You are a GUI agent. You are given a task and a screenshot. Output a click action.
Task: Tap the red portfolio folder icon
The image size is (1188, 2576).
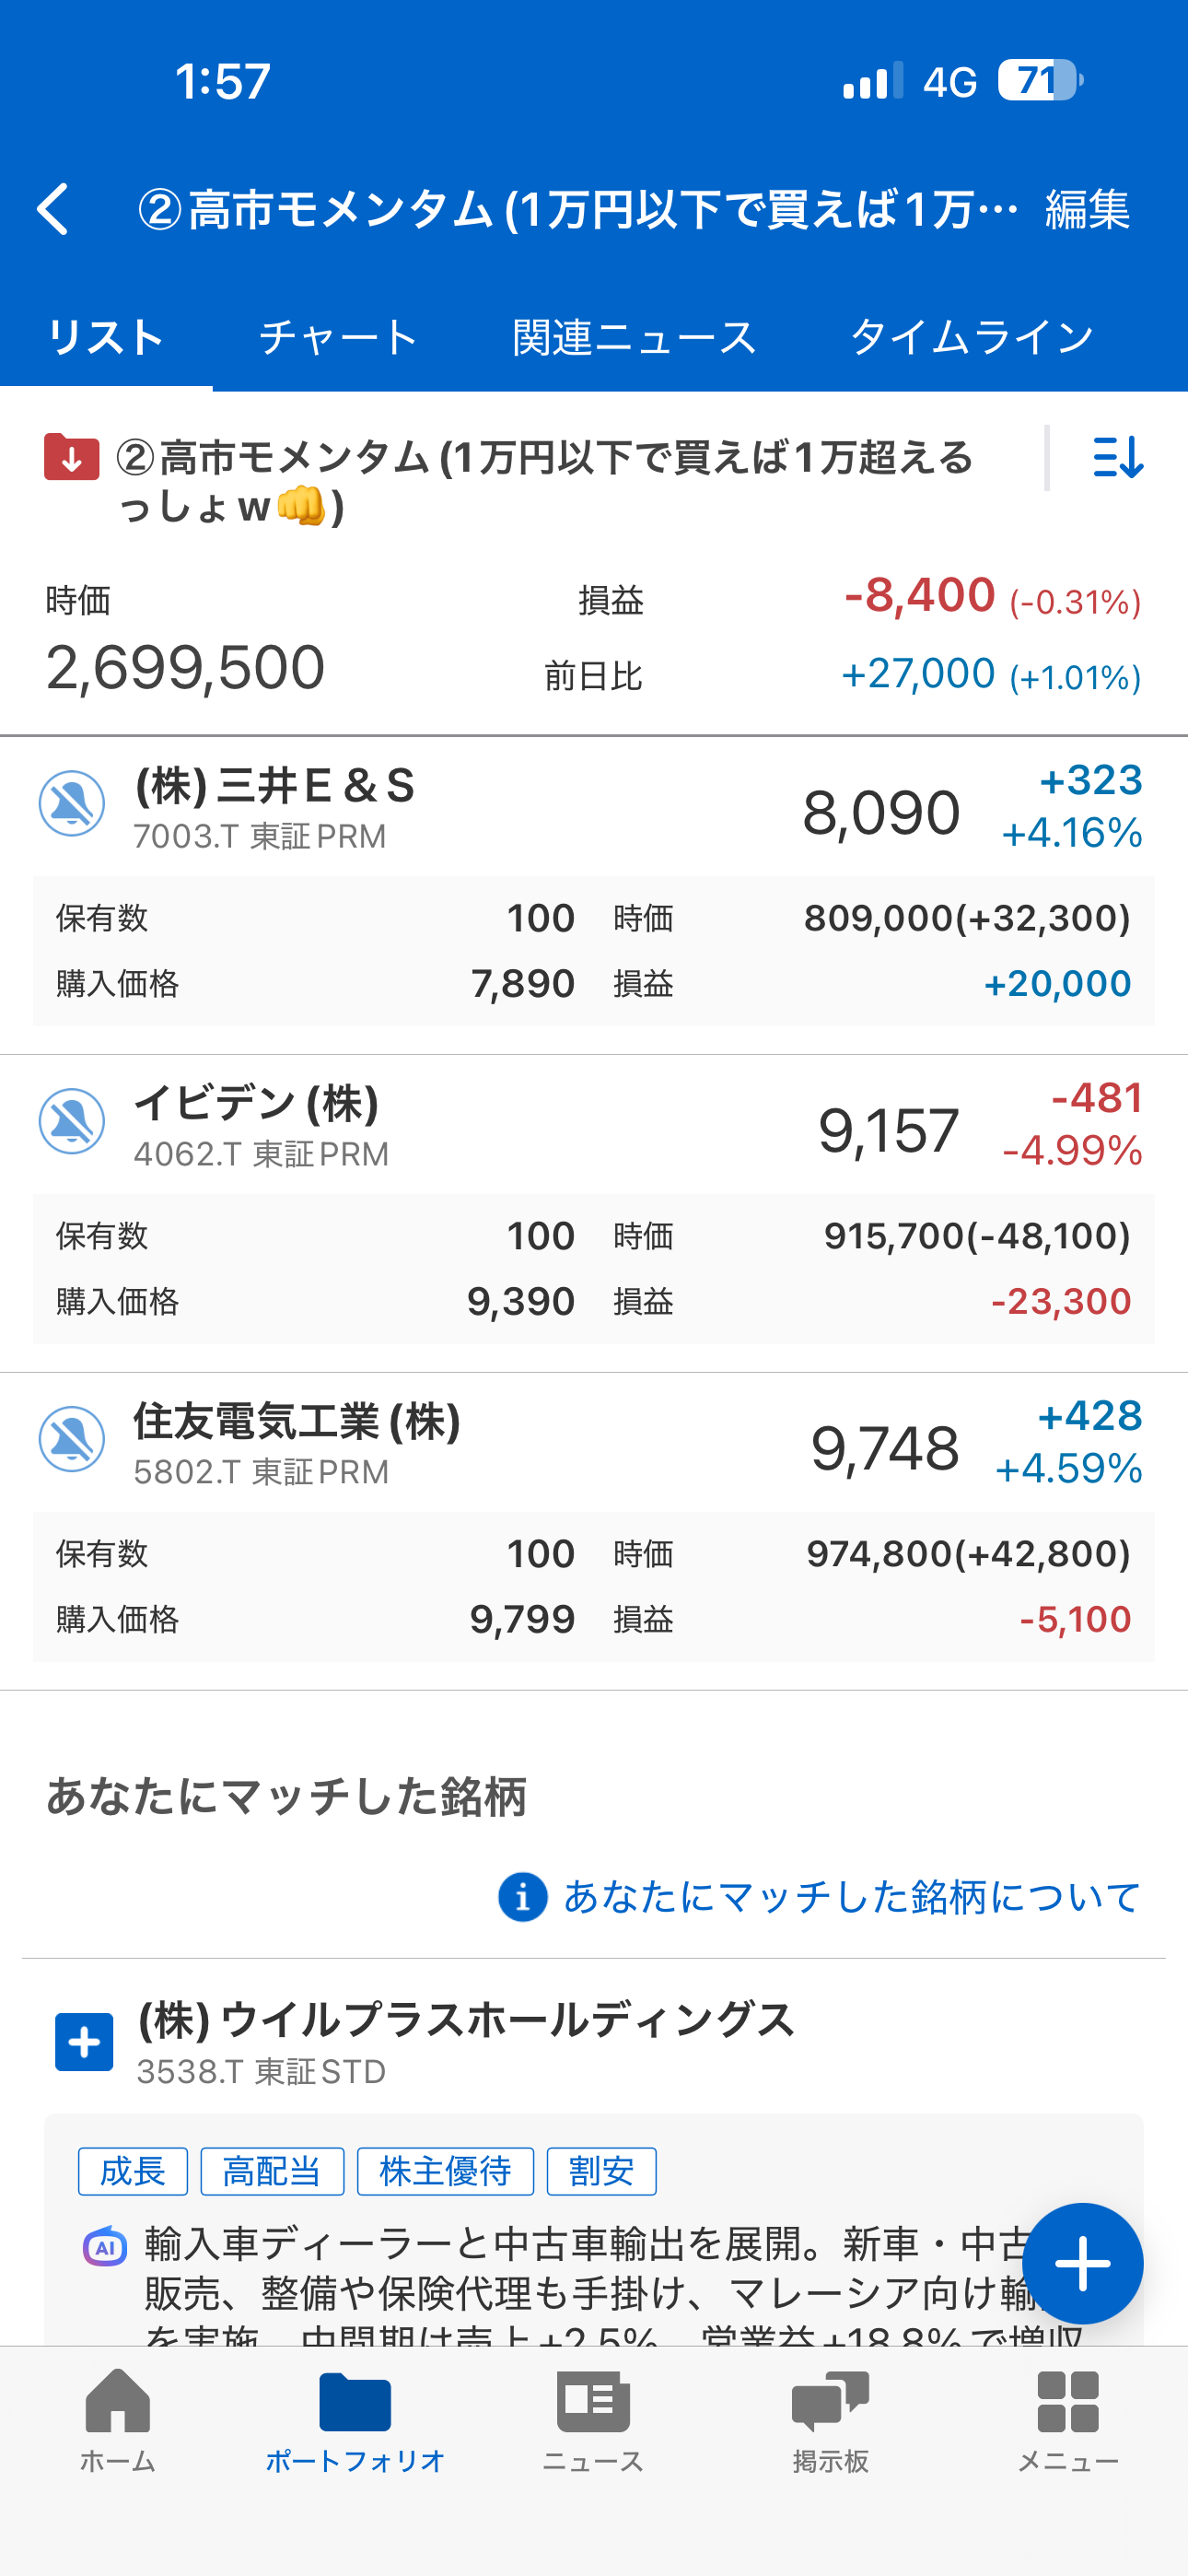(x=71, y=458)
